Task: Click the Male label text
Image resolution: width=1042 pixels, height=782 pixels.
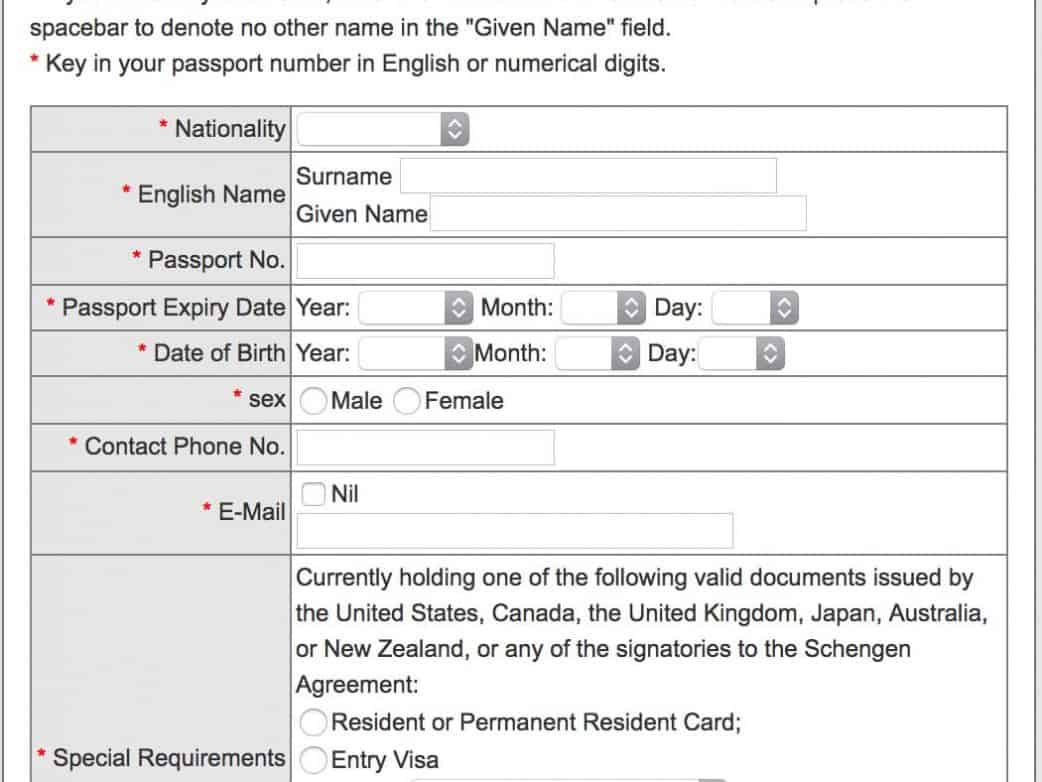Action: pyautogui.click(x=356, y=401)
